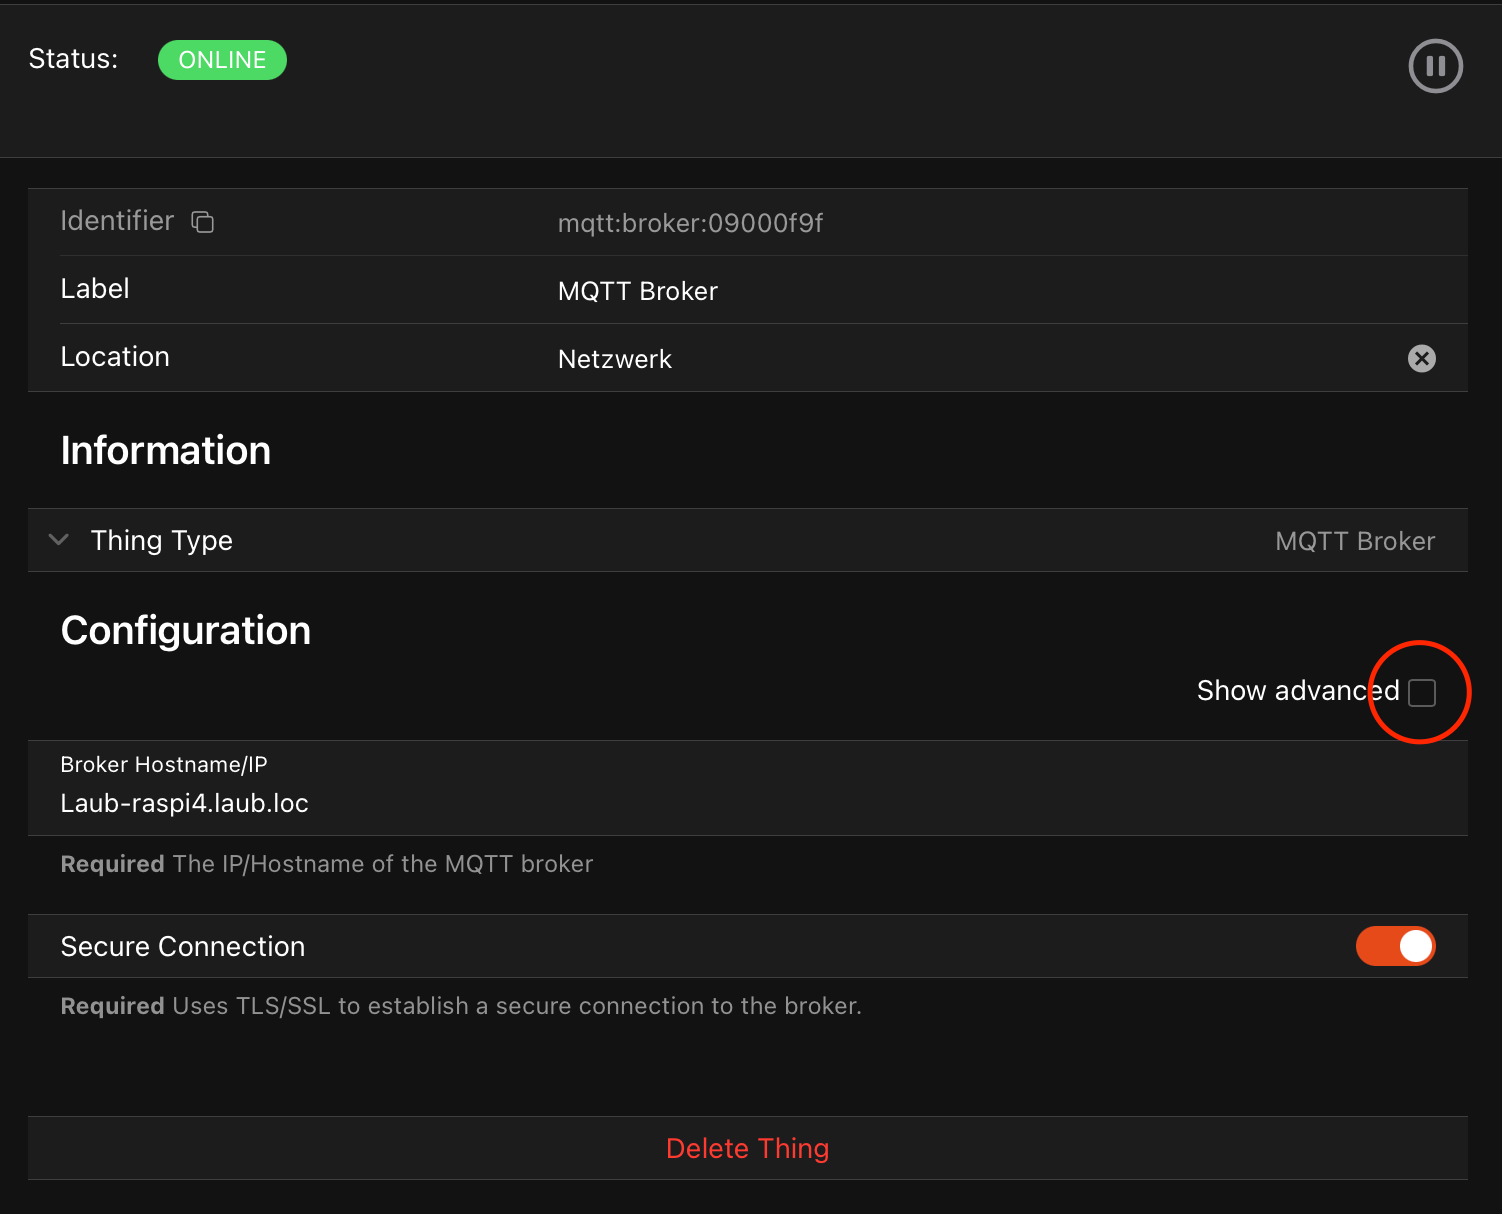The height and width of the screenshot is (1214, 1502).
Task: Click the MQTT Broker thing type value
Action: tap(1354, 541)
